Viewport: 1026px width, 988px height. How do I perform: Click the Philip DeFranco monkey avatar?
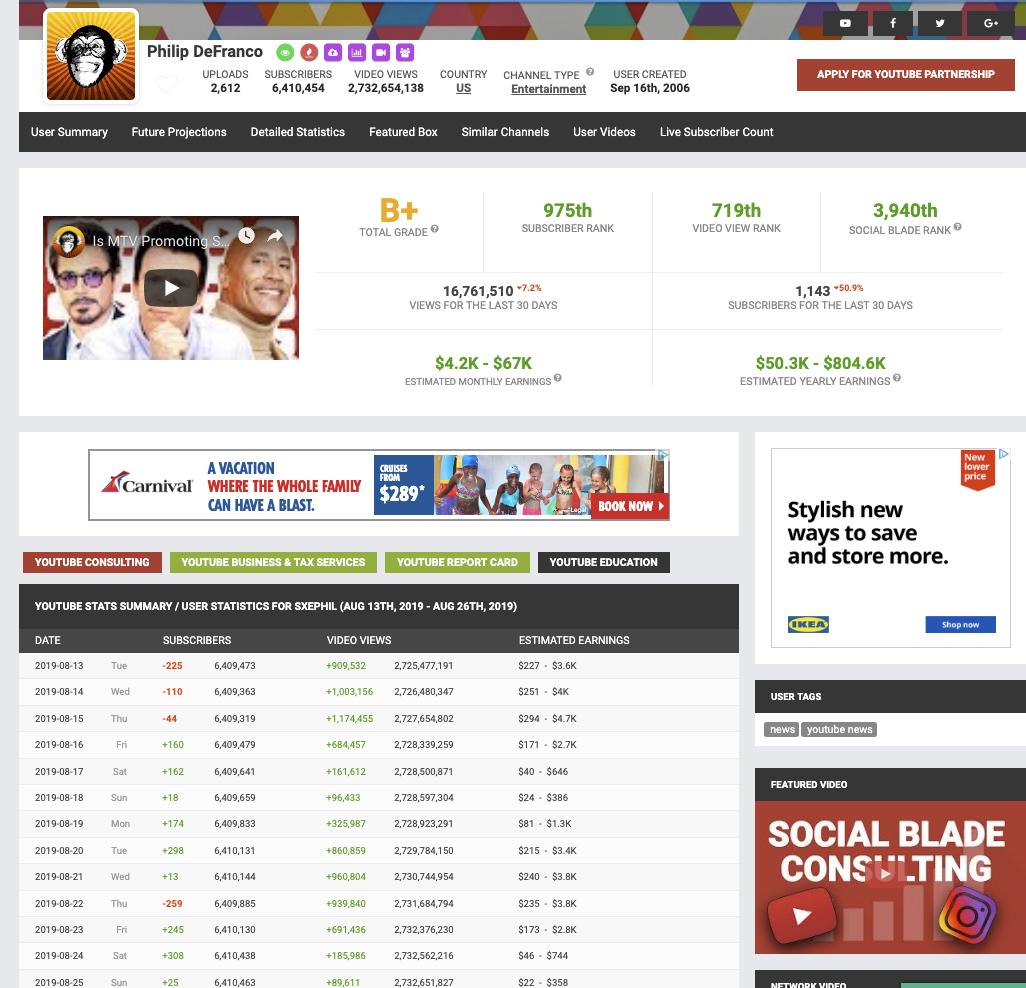91,56
